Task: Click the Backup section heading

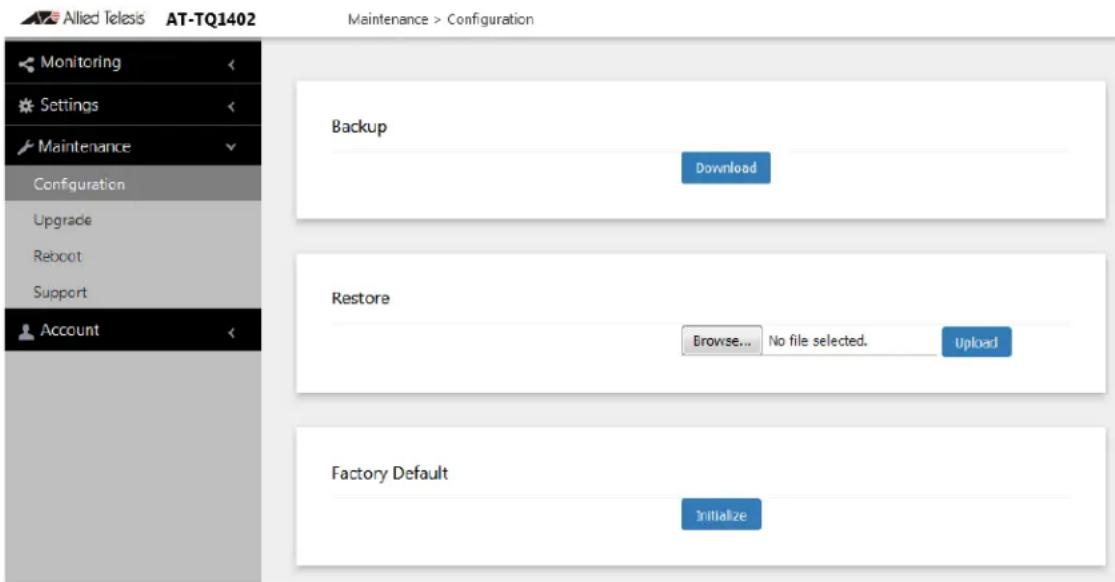Action: click(x=359, y=127)
